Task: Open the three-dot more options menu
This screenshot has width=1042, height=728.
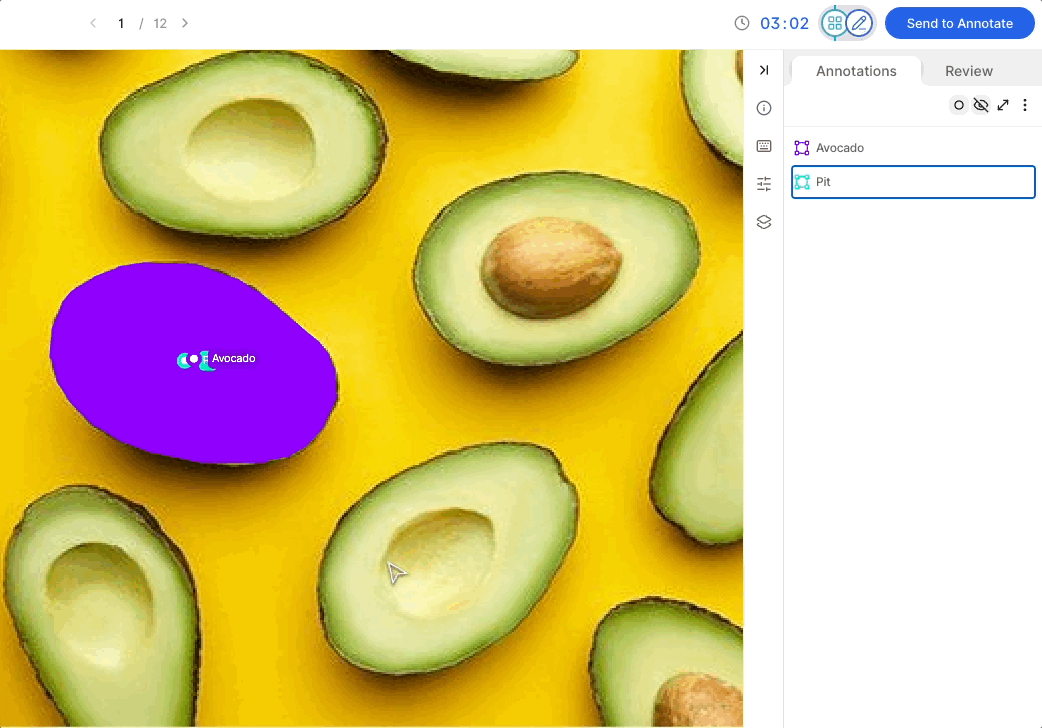Action: tap(1025, 105)
